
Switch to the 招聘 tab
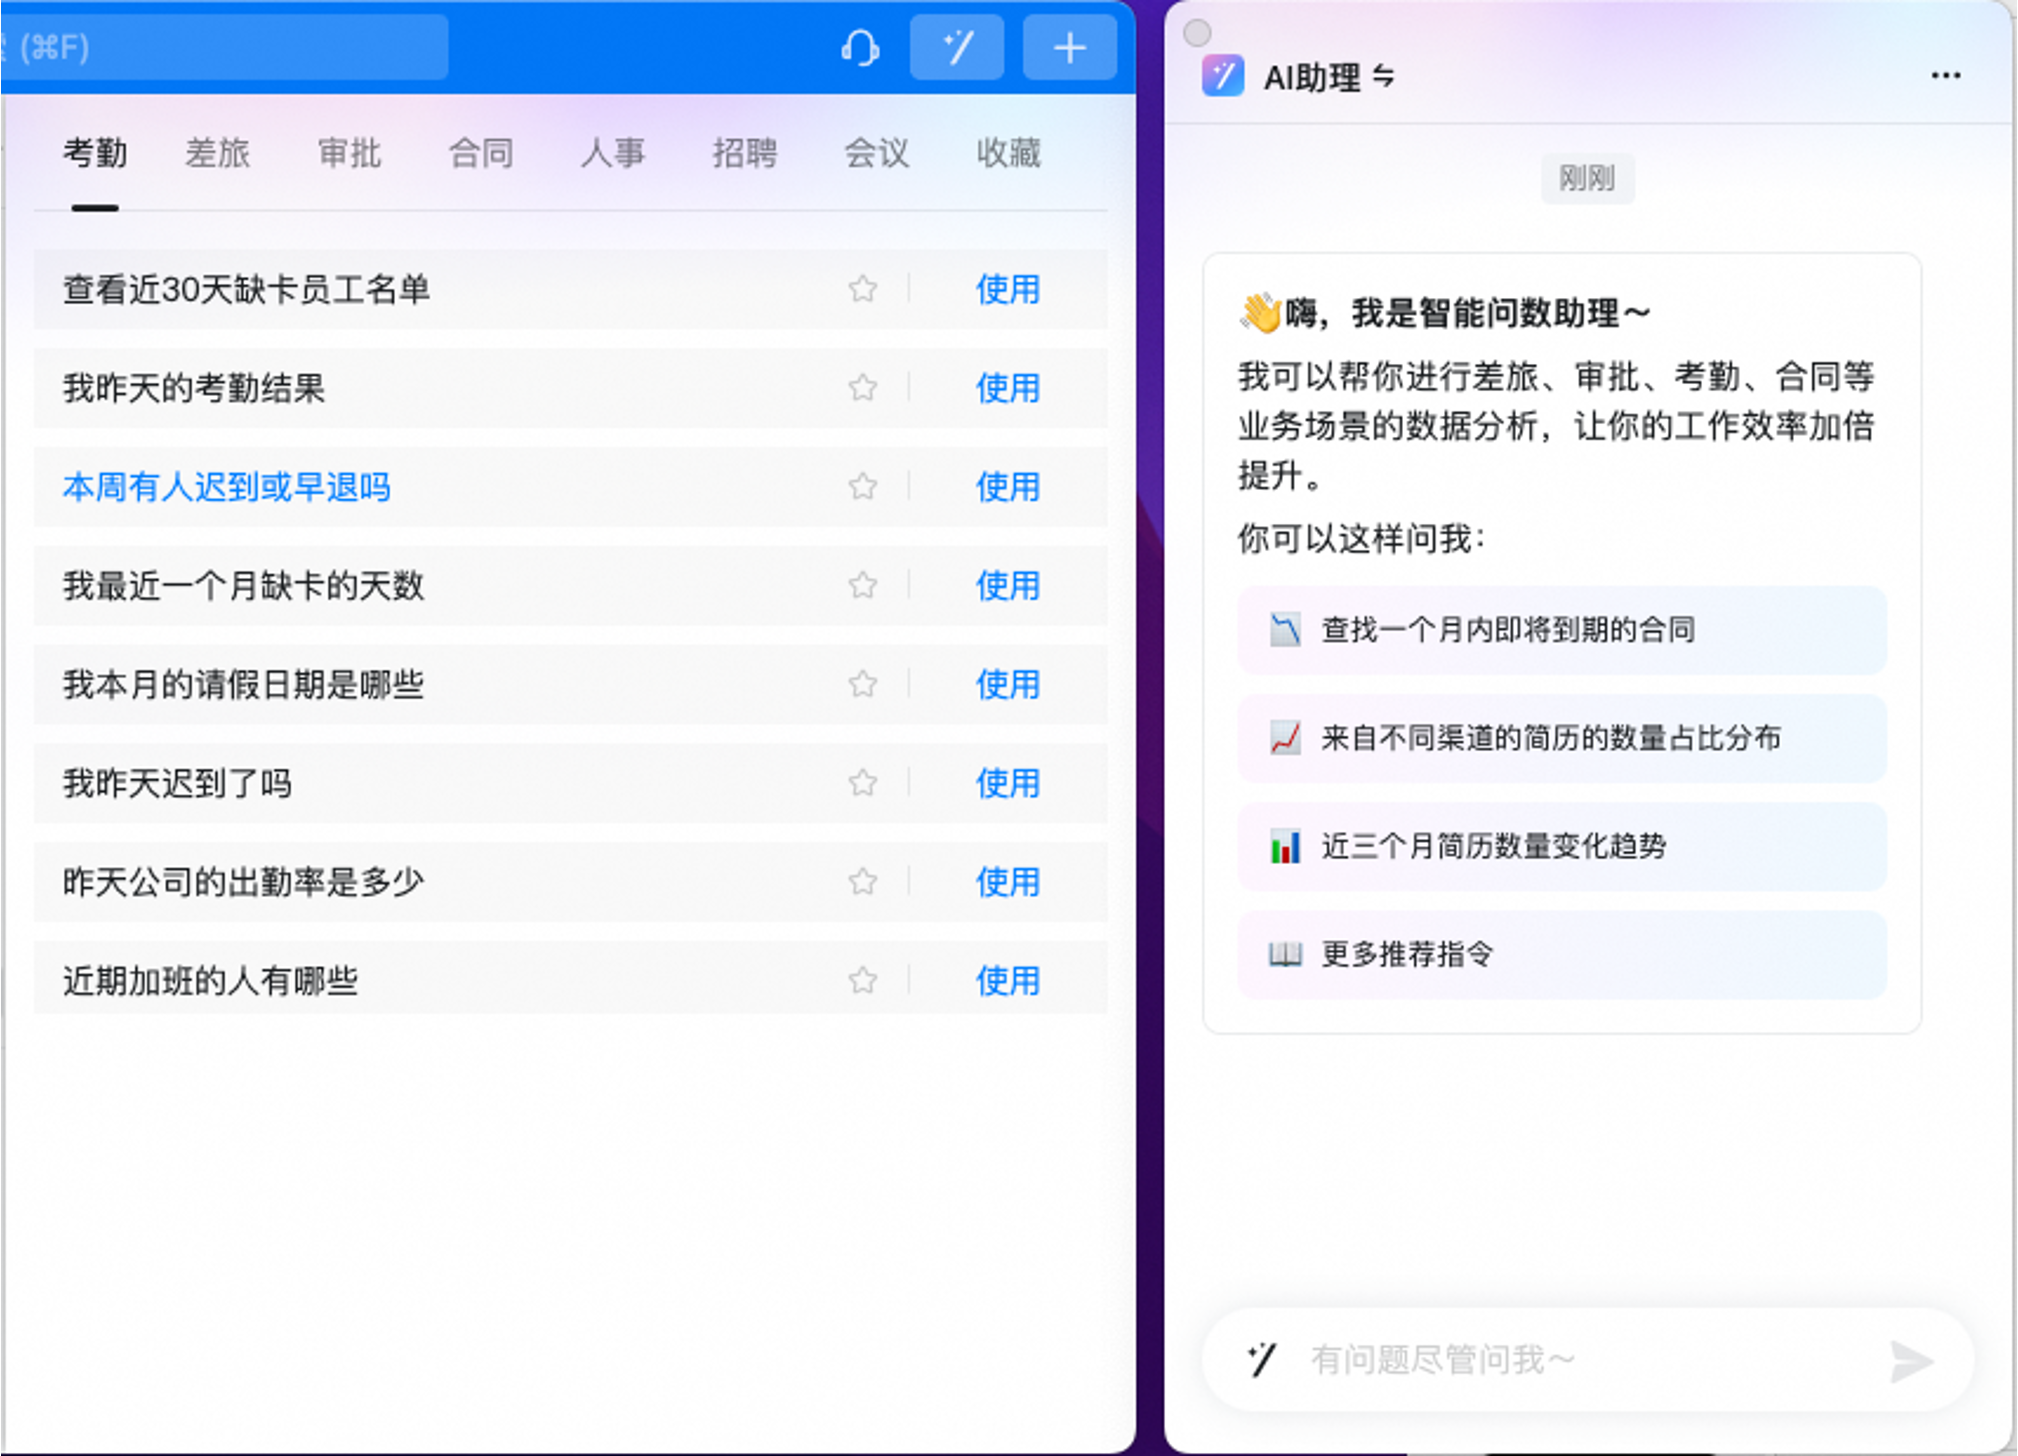[745, 153]
